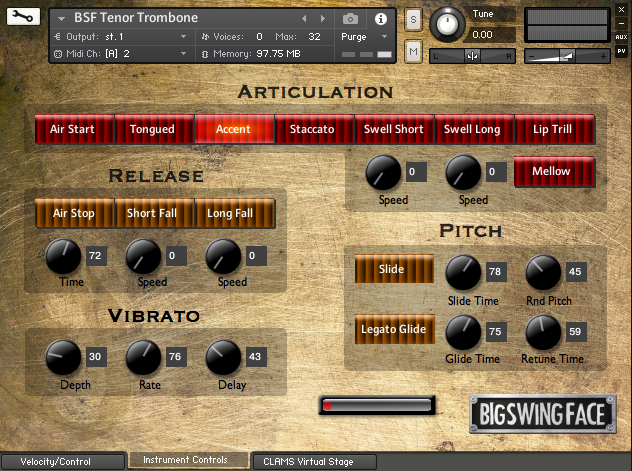Click the Release Time value 72
The image size is (632, 471).
(x=96, y=255)
